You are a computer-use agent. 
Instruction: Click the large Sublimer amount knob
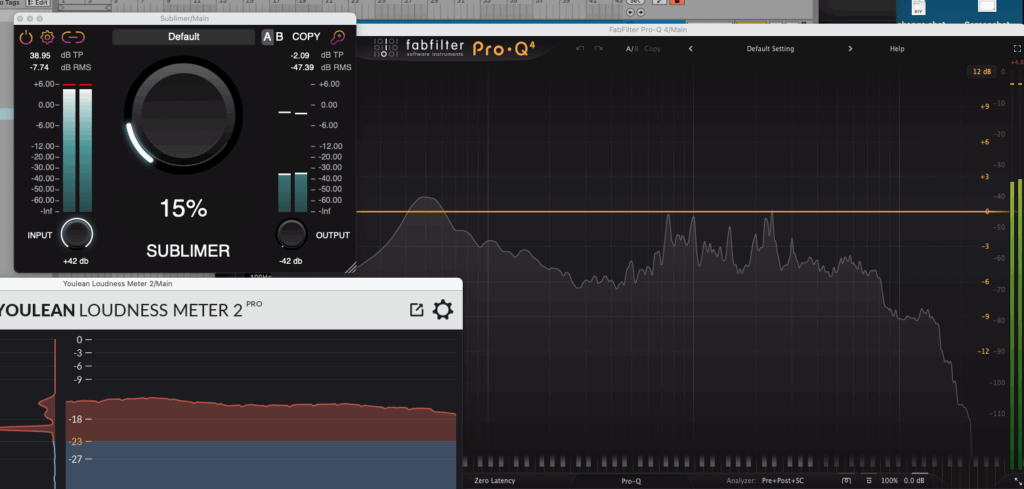coord(184,115)
